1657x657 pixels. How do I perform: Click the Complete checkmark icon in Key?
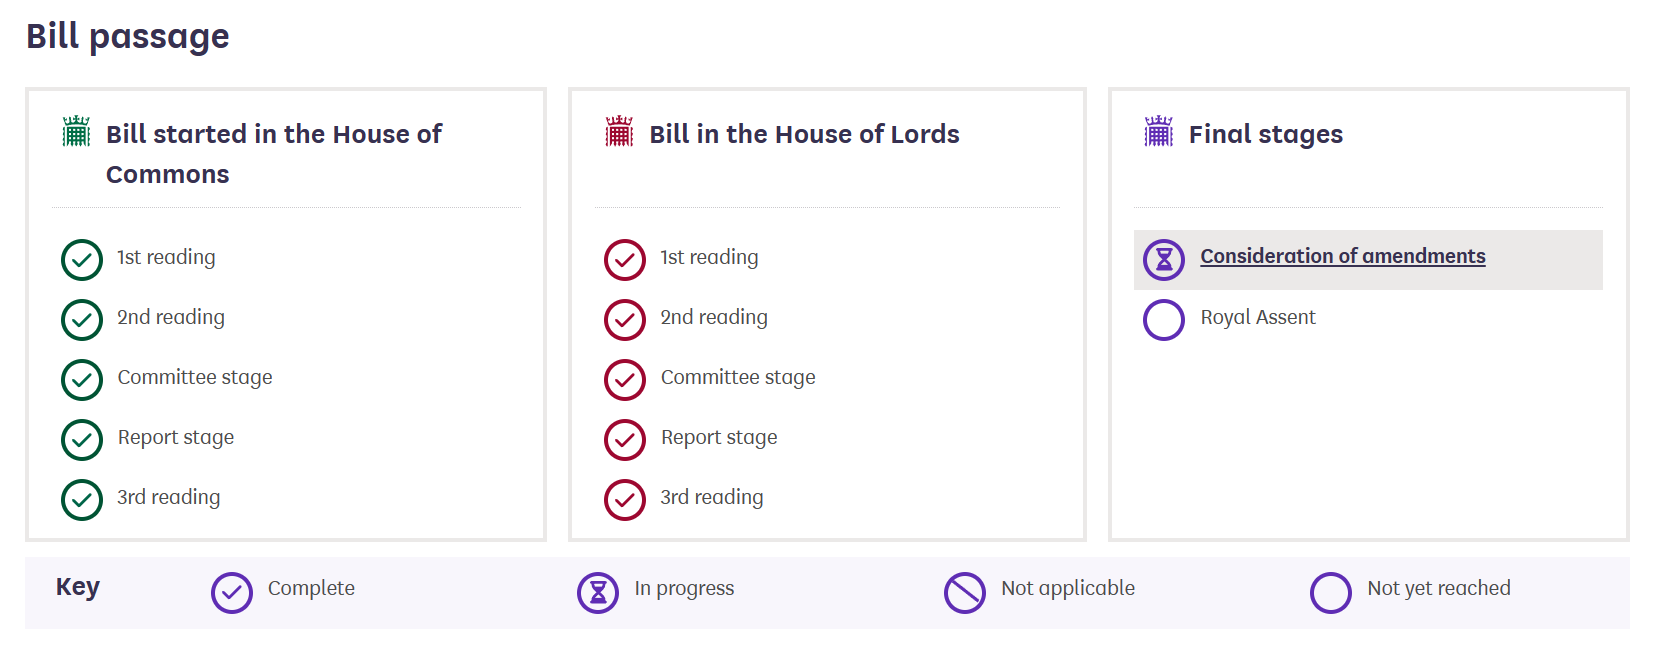(232, 593)
